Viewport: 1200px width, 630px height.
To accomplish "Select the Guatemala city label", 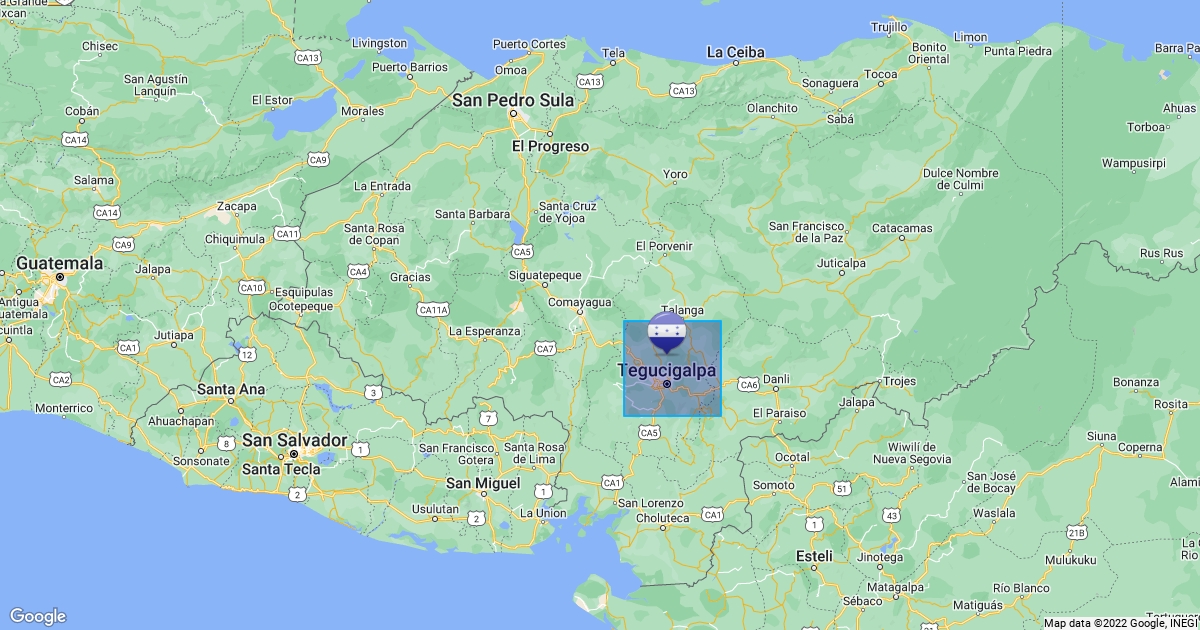I will pos(59,263).
